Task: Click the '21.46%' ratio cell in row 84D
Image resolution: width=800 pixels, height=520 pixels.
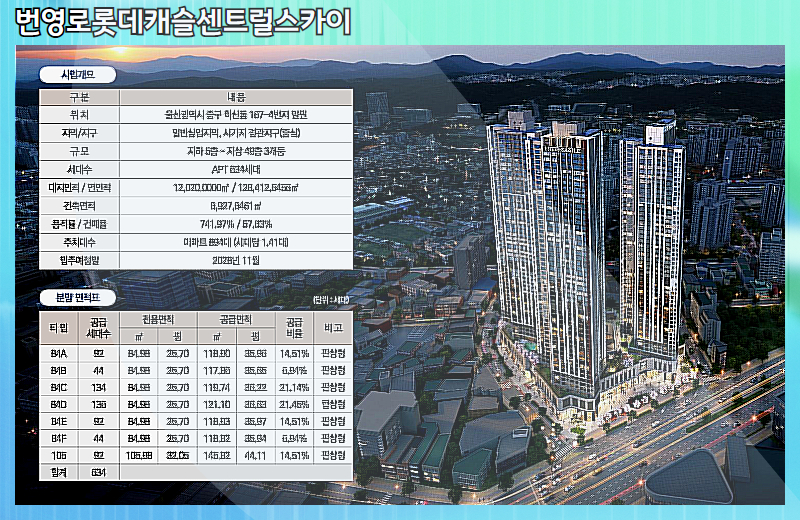Action: pos(294,404)
